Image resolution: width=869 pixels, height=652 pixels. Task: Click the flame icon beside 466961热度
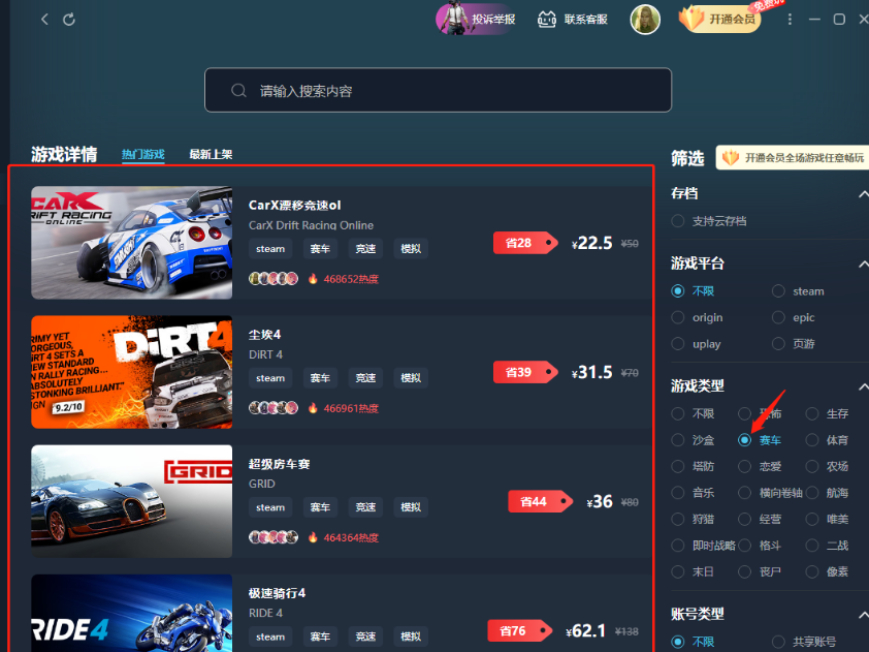pyautogui.click(x=313, y=408)
